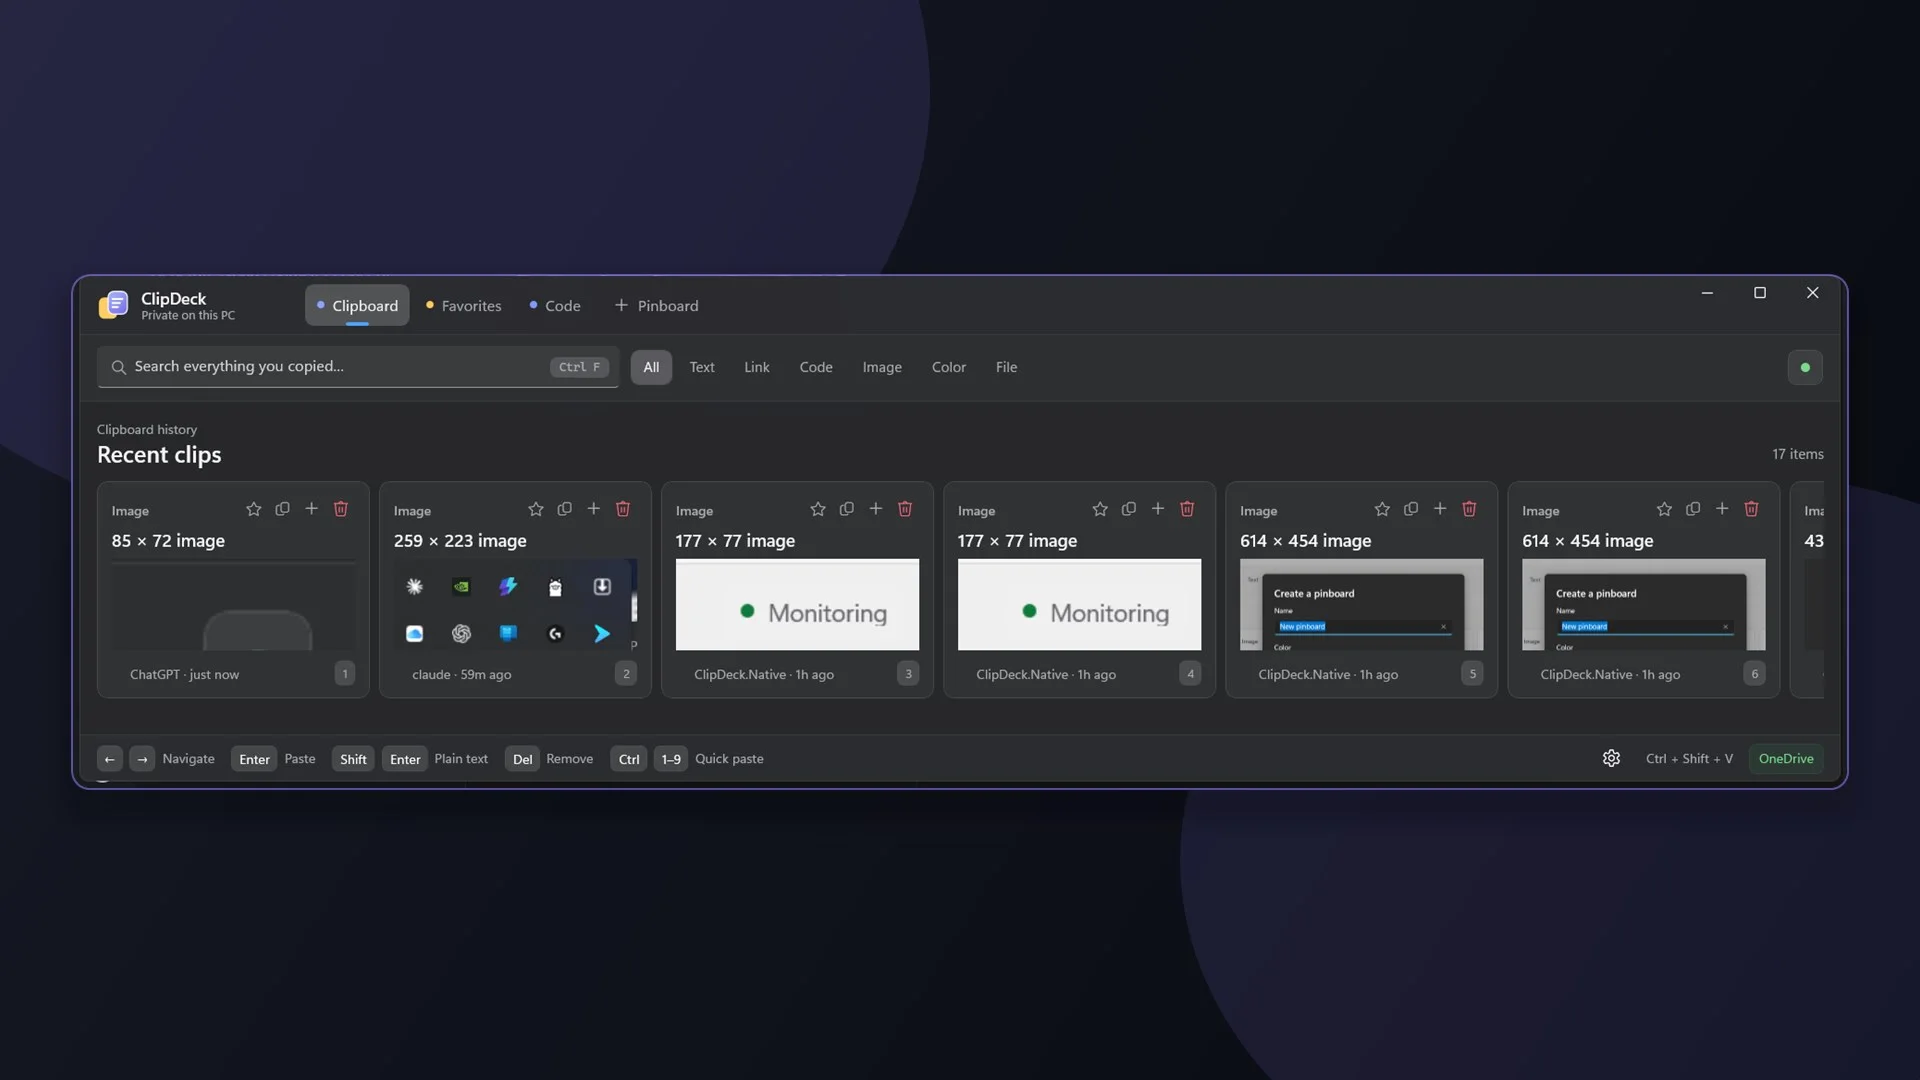Click the Ctrl + Shift + V shortcut label
Screen dimensions: 1920x1080
pyautogui.click(x=1689, y=759)
